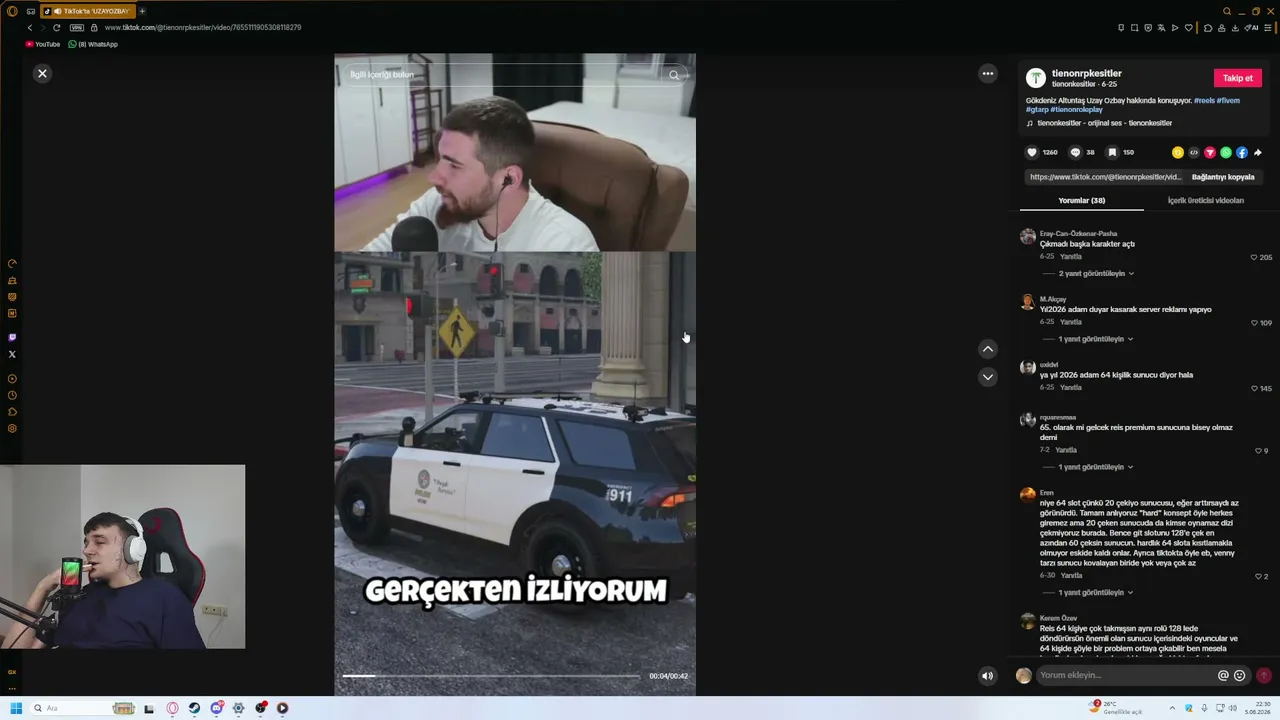Open comments via speech bubble icon

tap(1075, 152)
